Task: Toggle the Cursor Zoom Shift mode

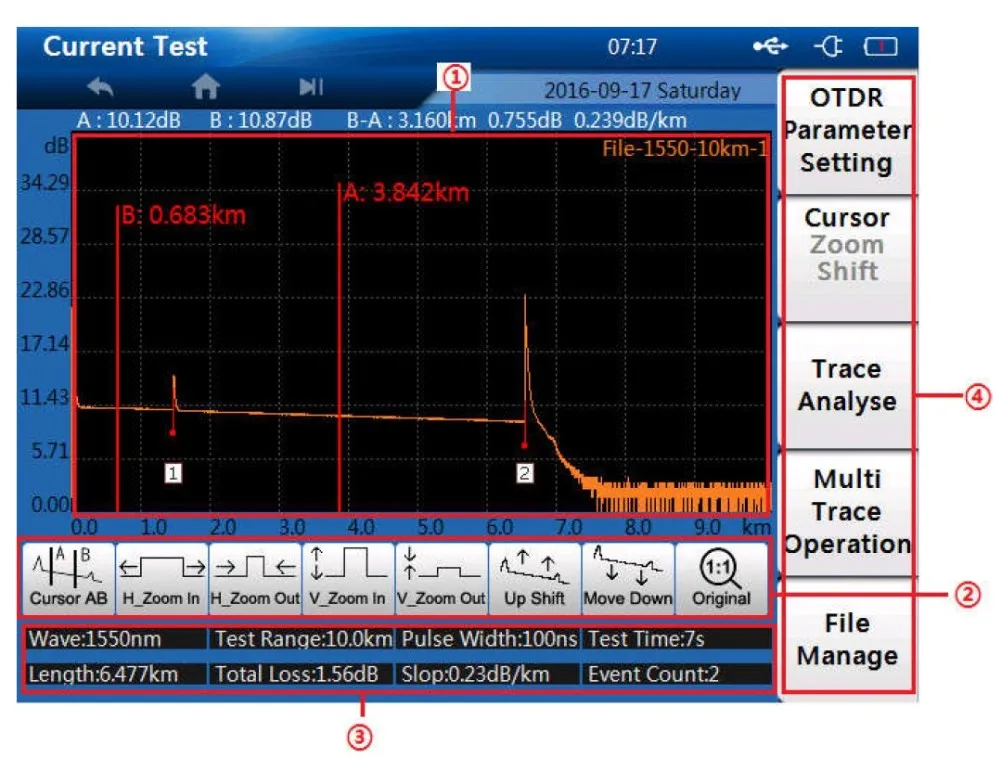Action: click(847, 258)
